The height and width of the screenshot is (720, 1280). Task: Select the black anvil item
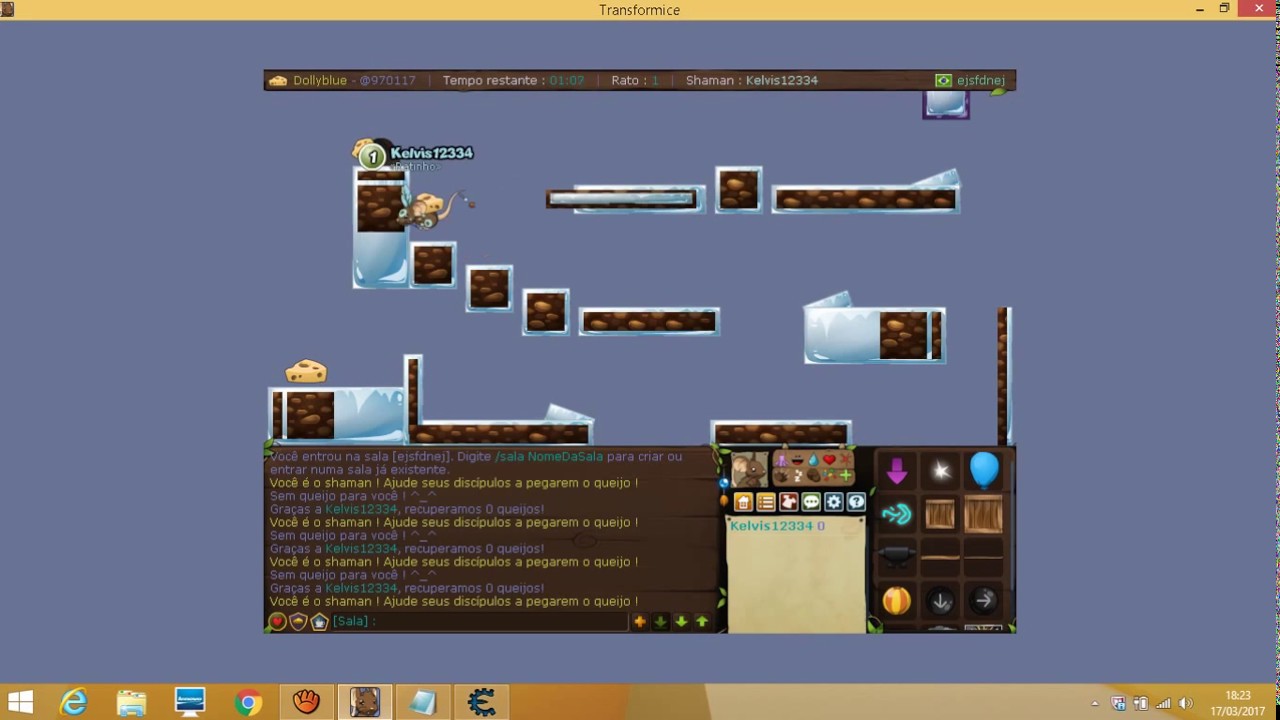[x=897, y=555]
